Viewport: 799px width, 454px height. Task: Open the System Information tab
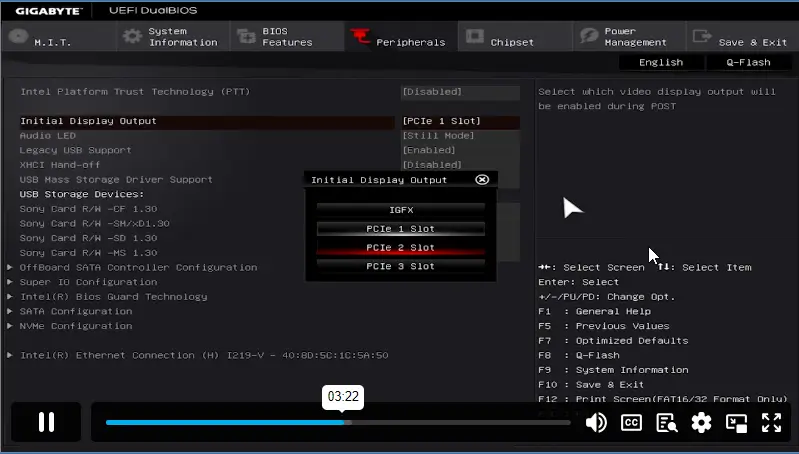[x=170, y=38]
